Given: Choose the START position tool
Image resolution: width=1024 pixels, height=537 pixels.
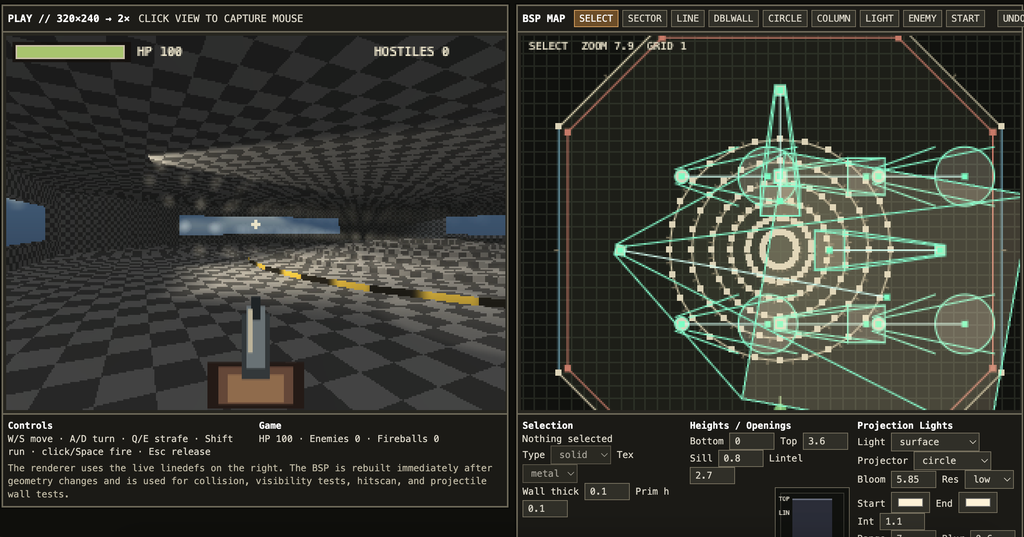Looking at the screenshot, I should (x=965, y=18).
